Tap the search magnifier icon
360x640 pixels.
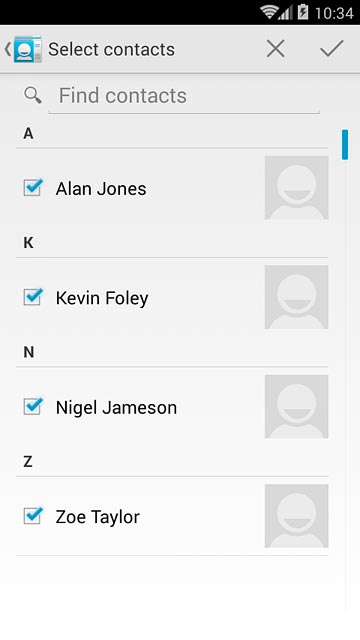[33, 95]
